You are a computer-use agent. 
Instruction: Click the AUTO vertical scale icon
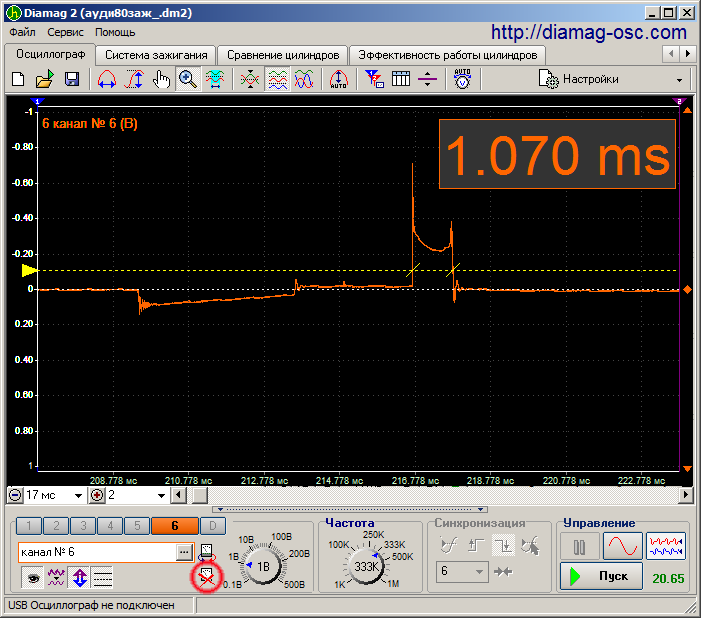tap(338, 80)
